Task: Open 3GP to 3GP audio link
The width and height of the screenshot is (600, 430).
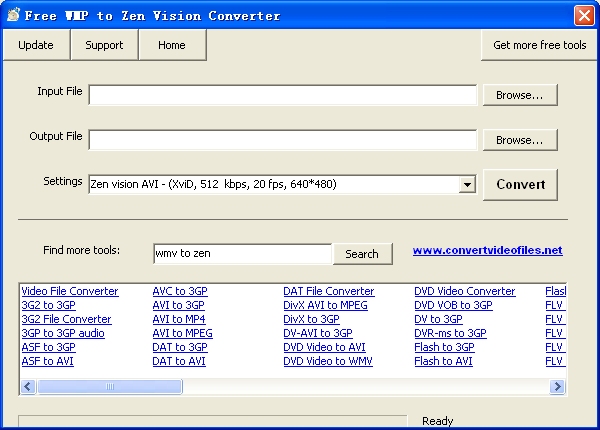Action: tap(63, 333)
